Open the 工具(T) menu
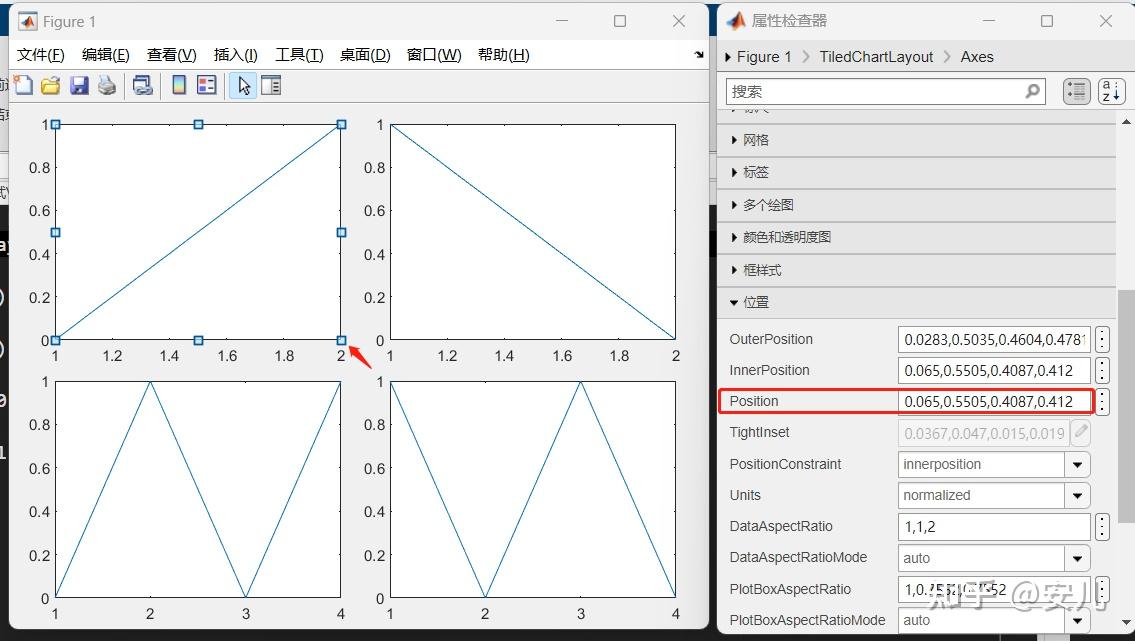The height and width of the screenshot is (641, 1135). [x=298, y=55]
